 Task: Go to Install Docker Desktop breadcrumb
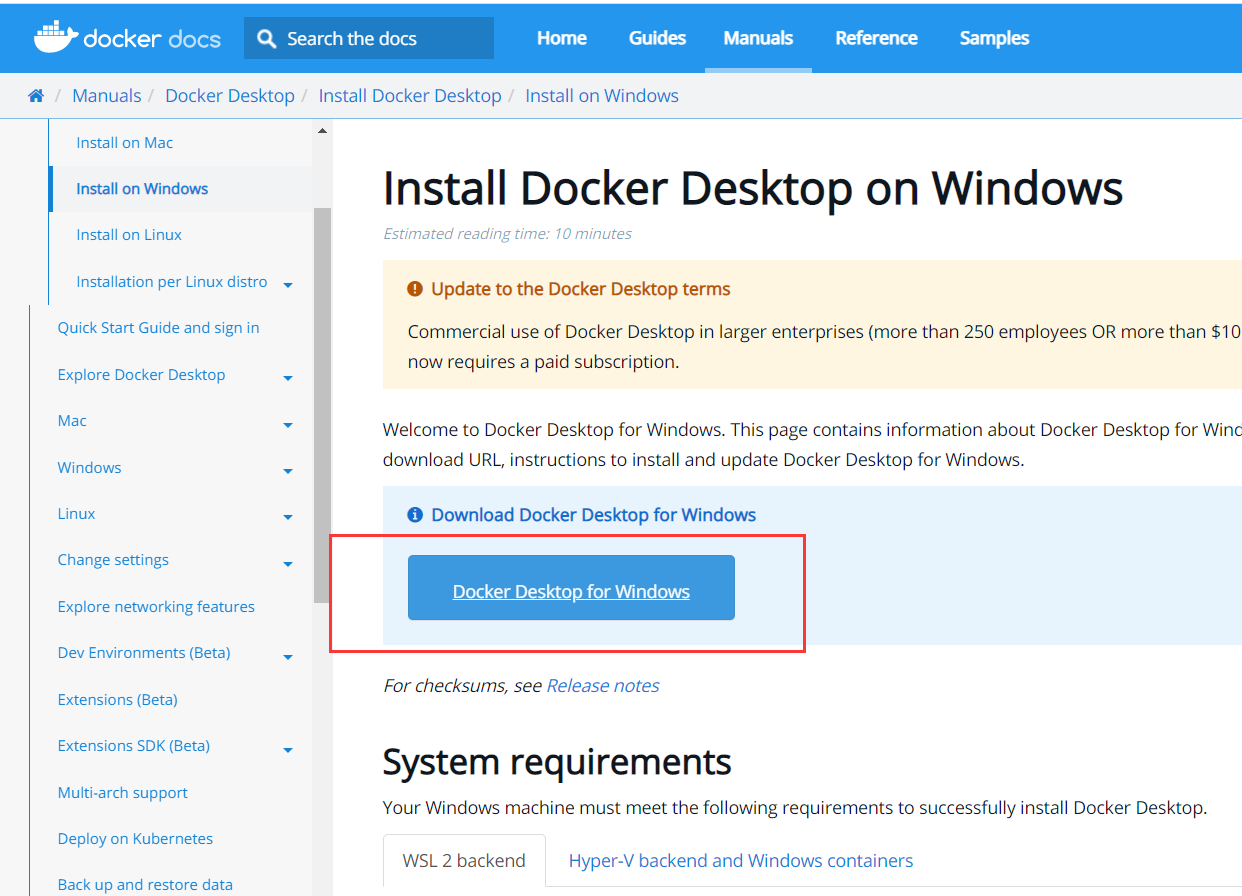click(x=410, y=96)
